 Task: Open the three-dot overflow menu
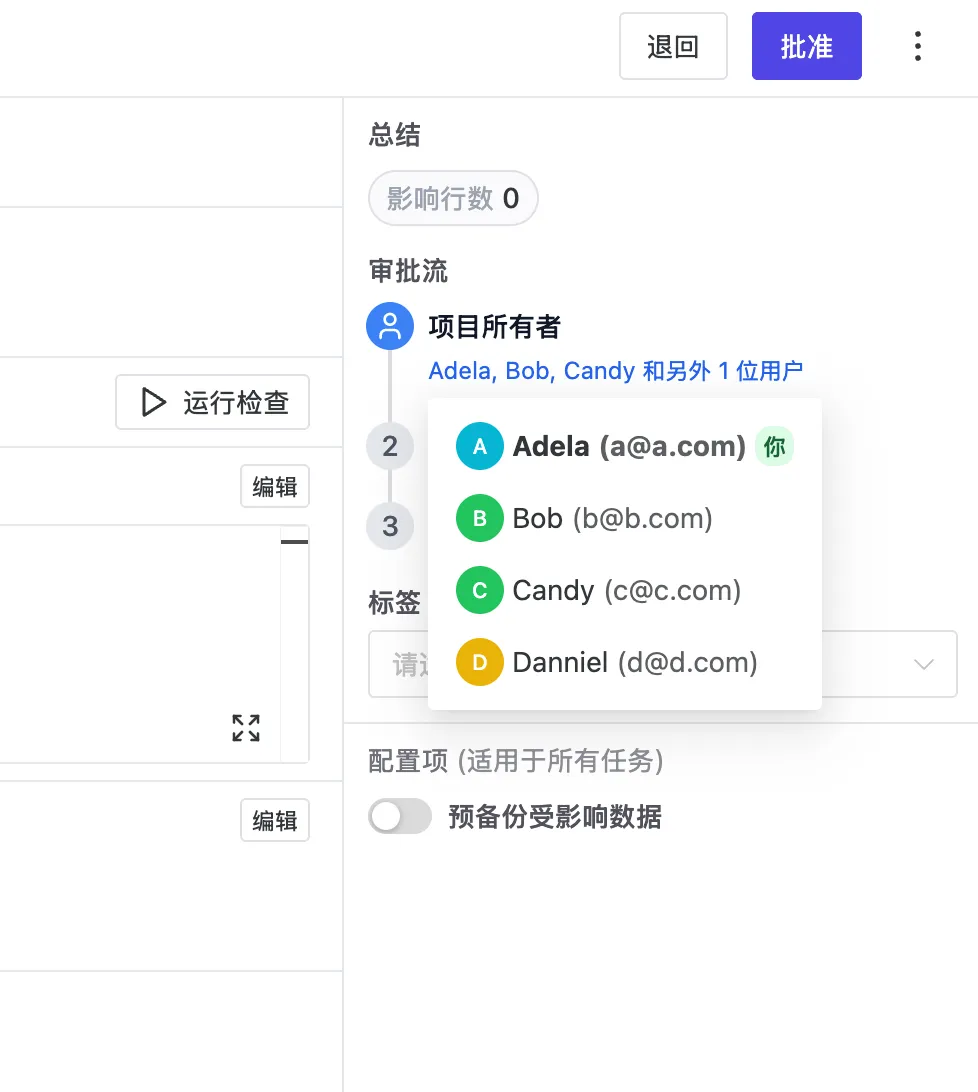[917, 46]
